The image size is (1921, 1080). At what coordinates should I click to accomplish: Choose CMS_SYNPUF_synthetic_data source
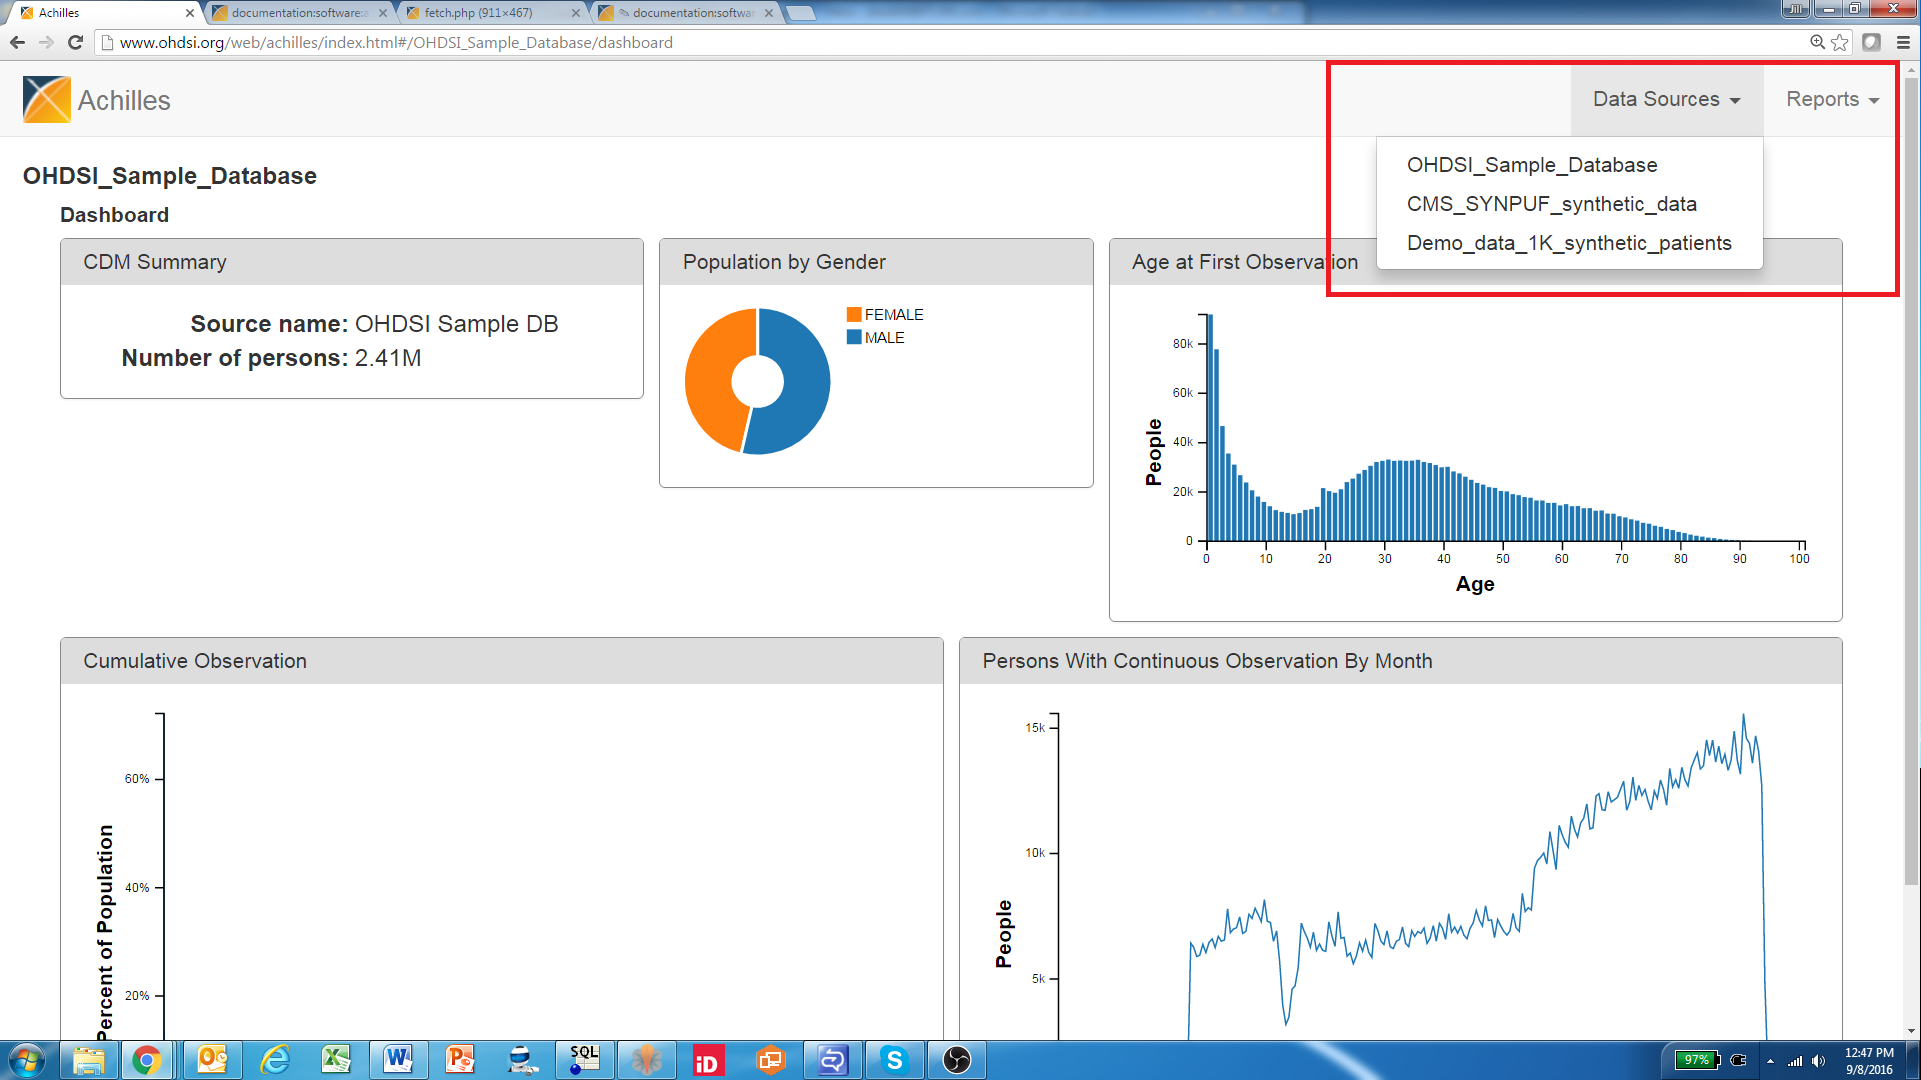click(x=1551, y=204)
